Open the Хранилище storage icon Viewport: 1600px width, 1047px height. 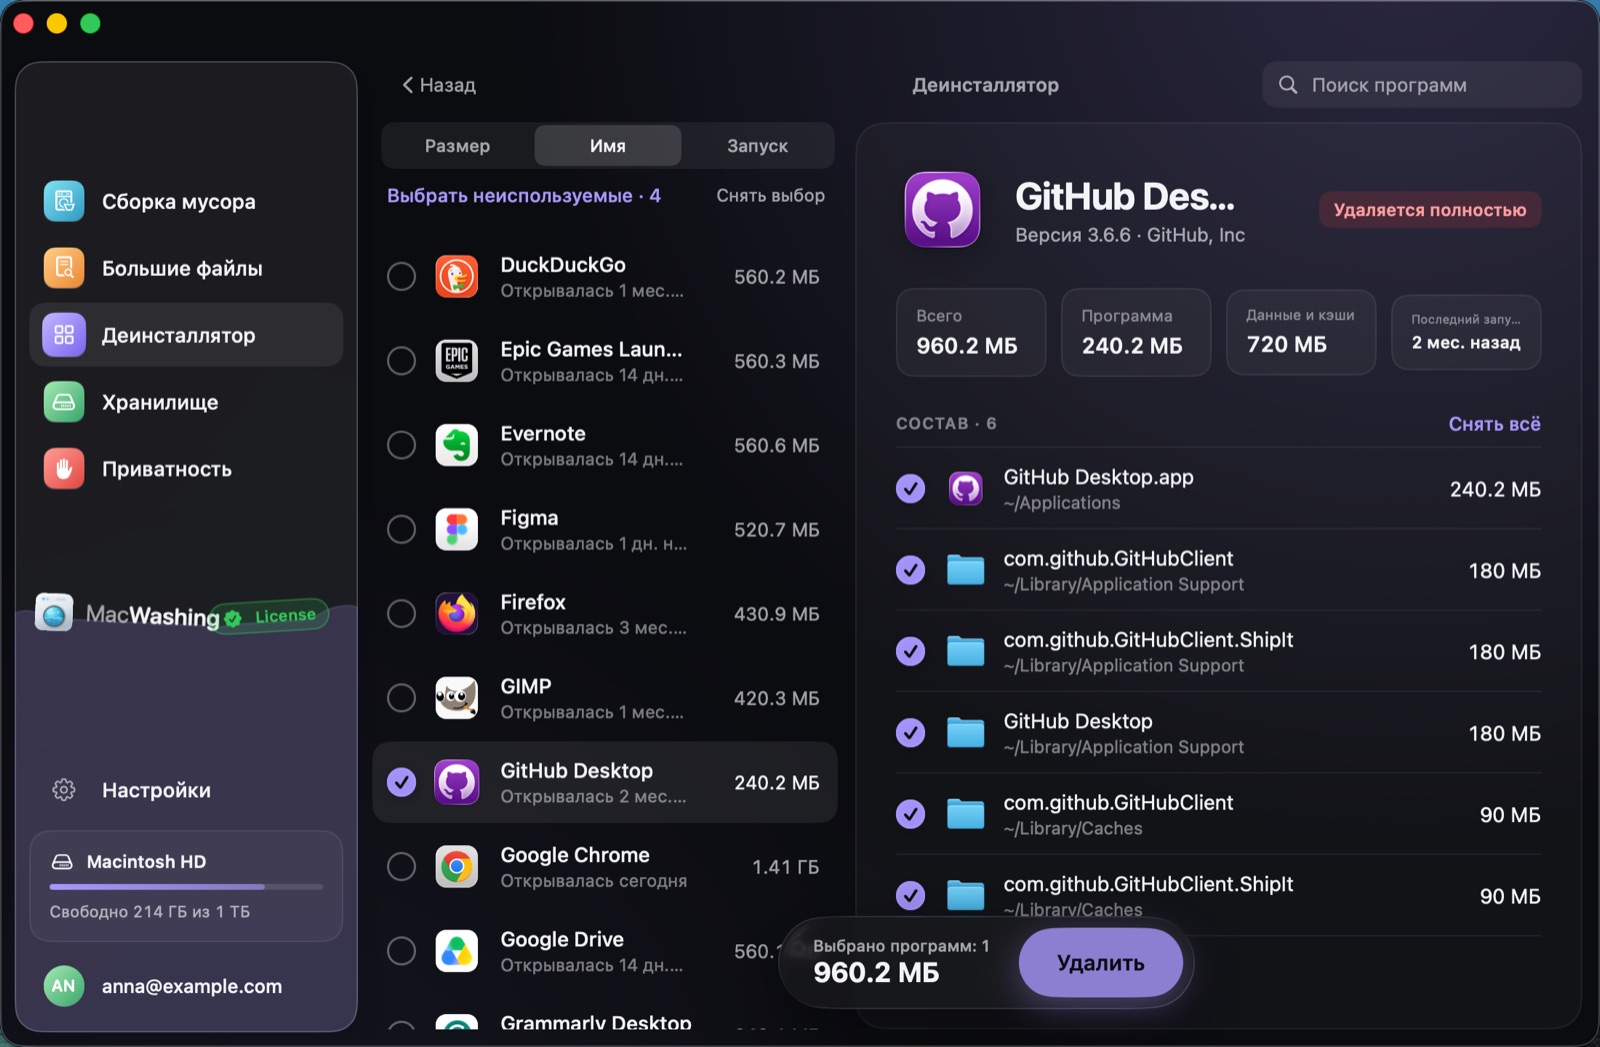(64, 402)
